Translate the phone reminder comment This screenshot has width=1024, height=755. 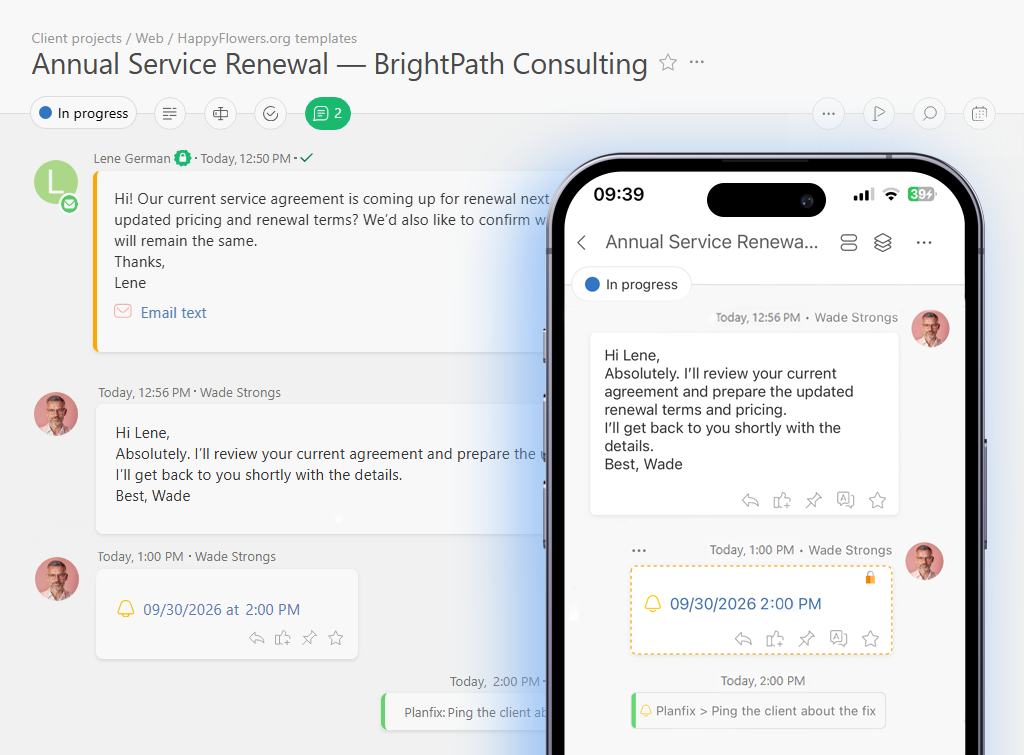coord(839,638)
